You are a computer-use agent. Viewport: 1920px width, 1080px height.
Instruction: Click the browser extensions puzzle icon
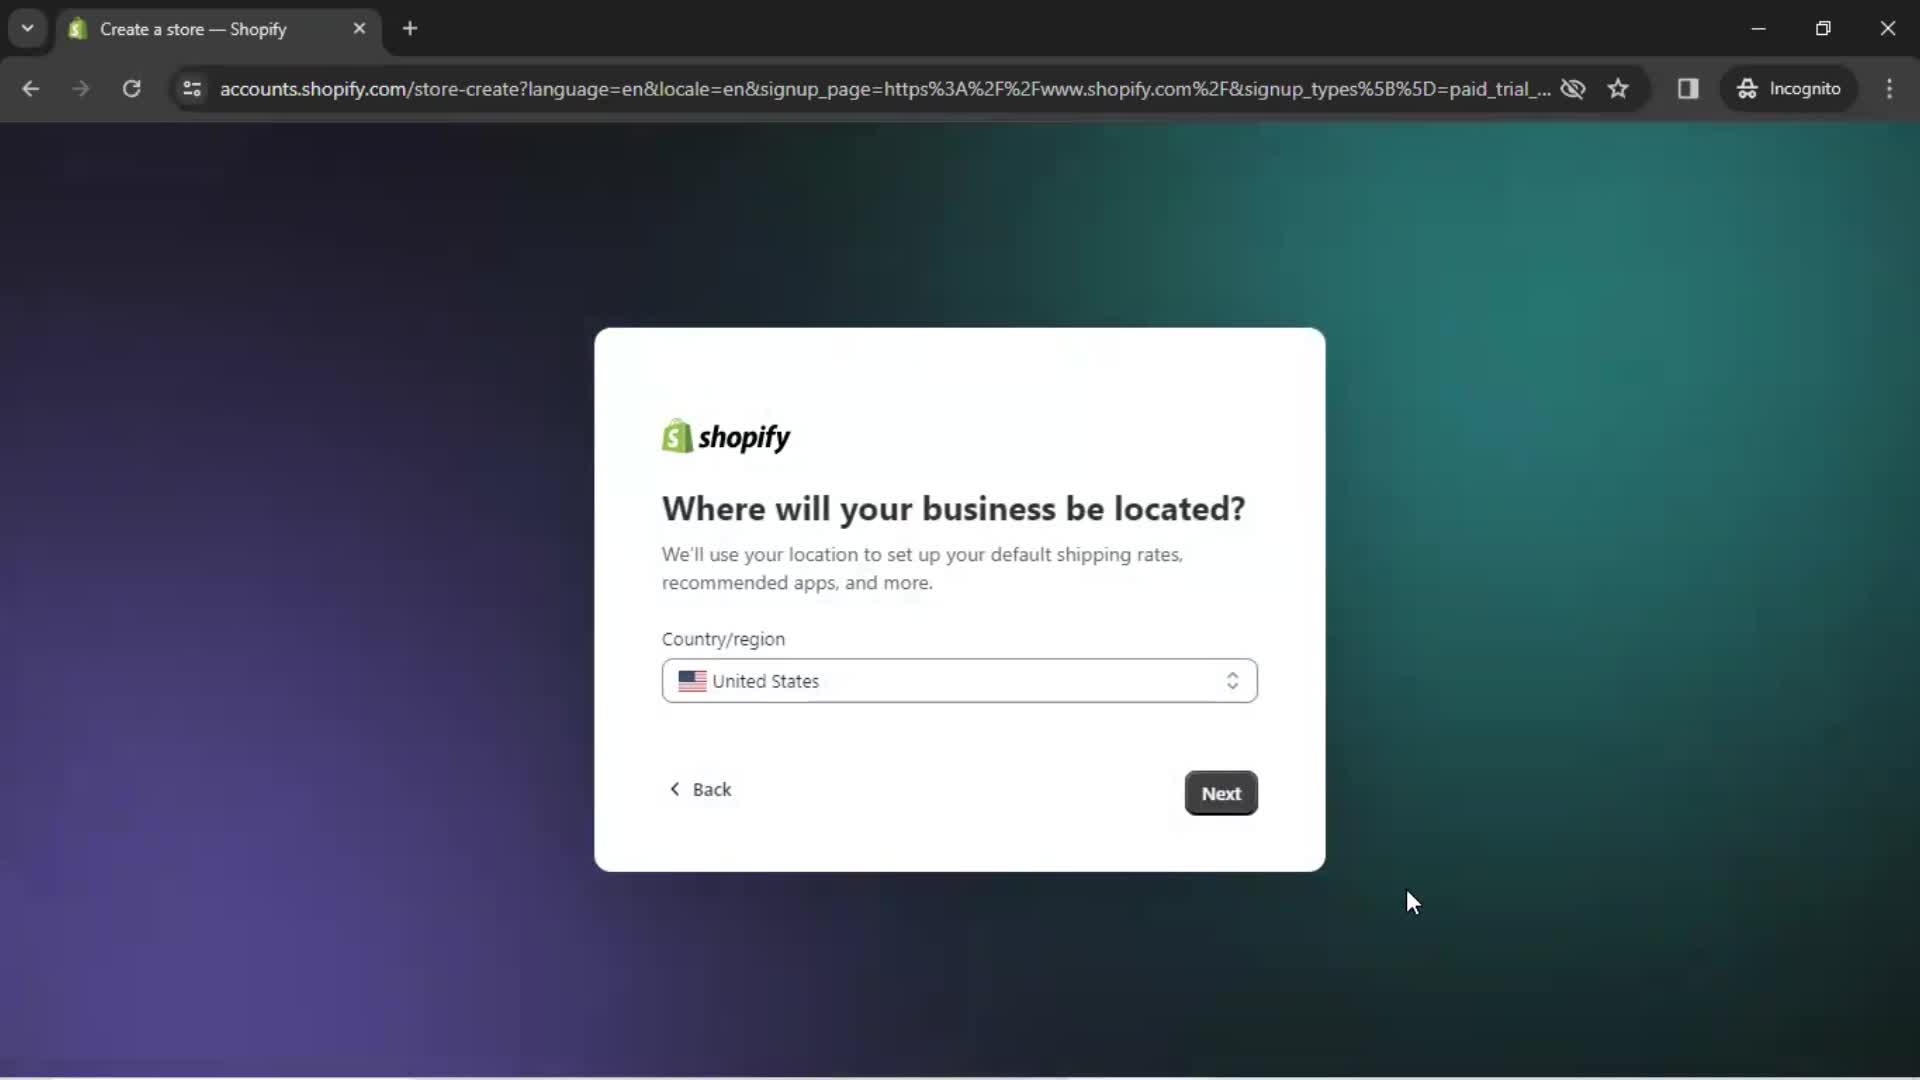click(1688, 88)
